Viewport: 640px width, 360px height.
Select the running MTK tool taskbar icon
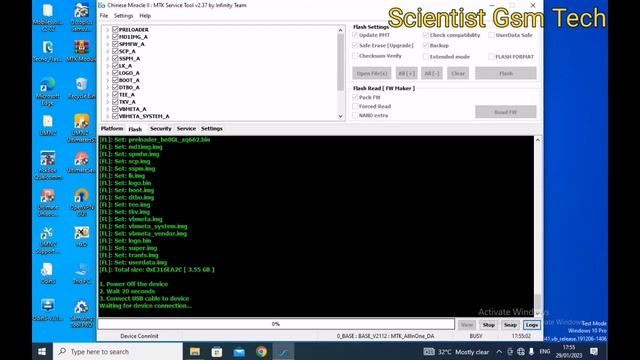[283, 351]
